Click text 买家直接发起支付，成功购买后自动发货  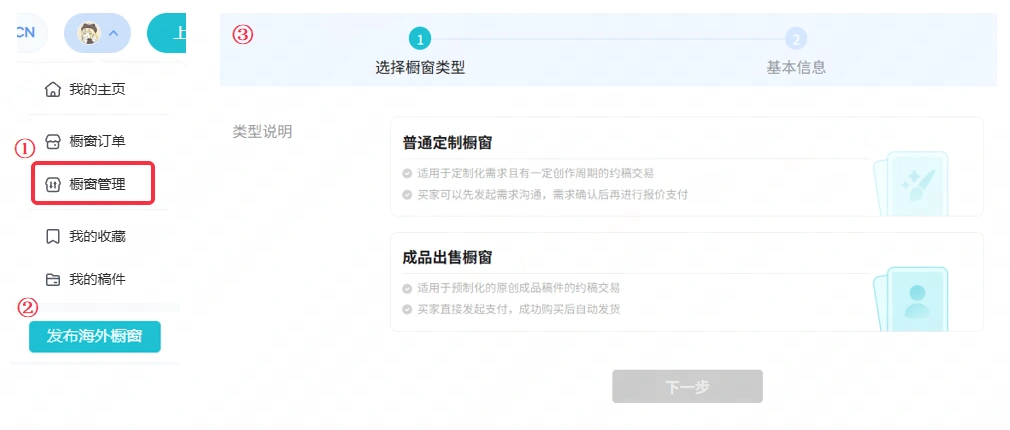[x=519, y=310]
